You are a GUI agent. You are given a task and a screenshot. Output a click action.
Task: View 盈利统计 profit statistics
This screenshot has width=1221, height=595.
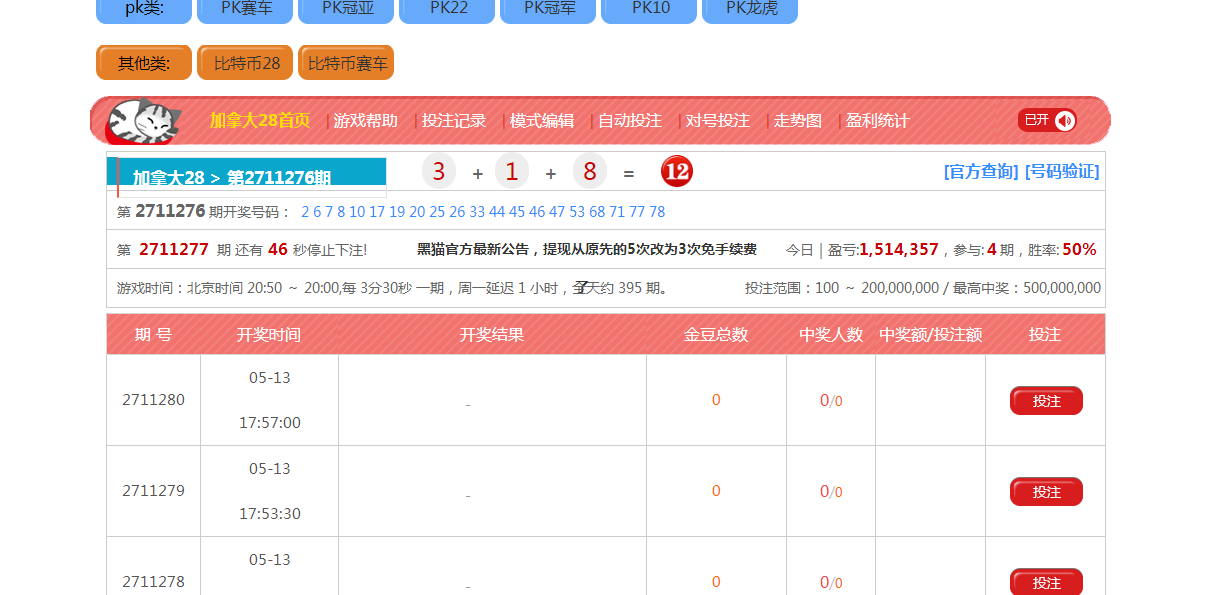(877, 121)
